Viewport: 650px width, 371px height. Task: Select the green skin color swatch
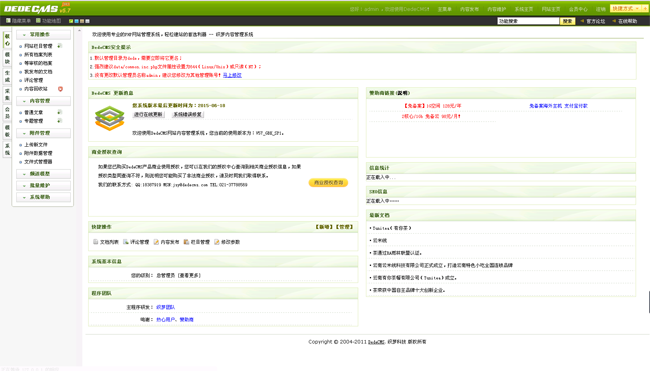[x=71, y=21]
